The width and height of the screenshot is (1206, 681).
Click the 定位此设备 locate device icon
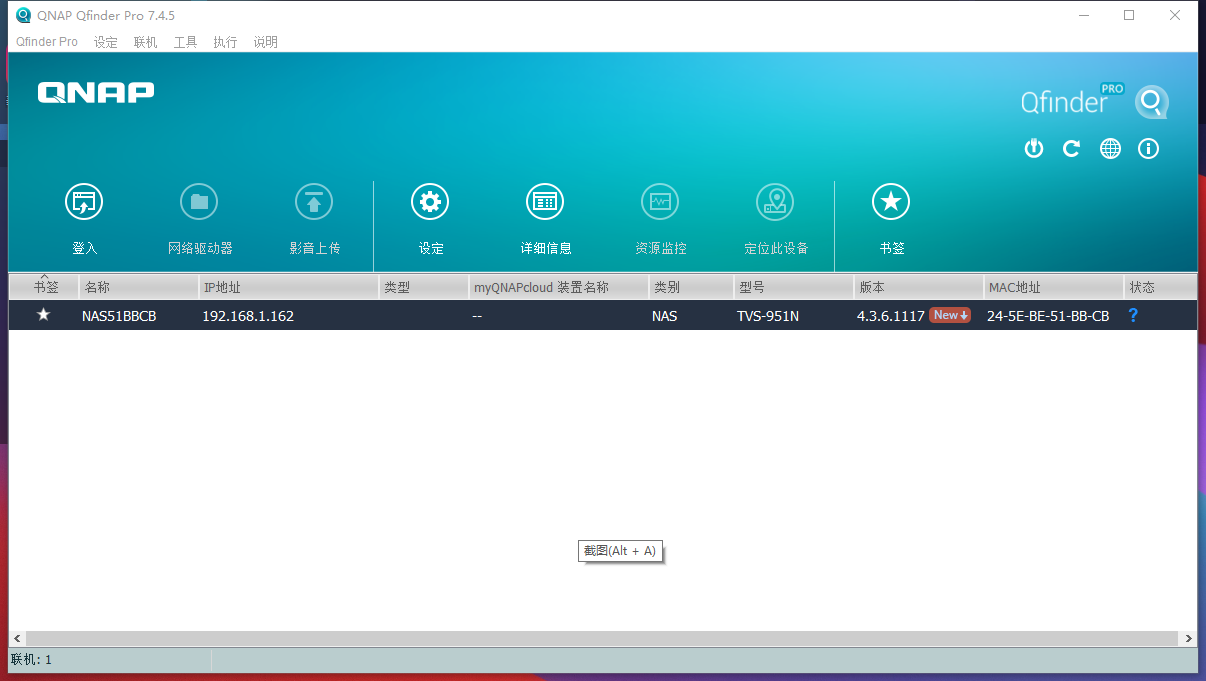pyautogui.click(x=775, y=202)
